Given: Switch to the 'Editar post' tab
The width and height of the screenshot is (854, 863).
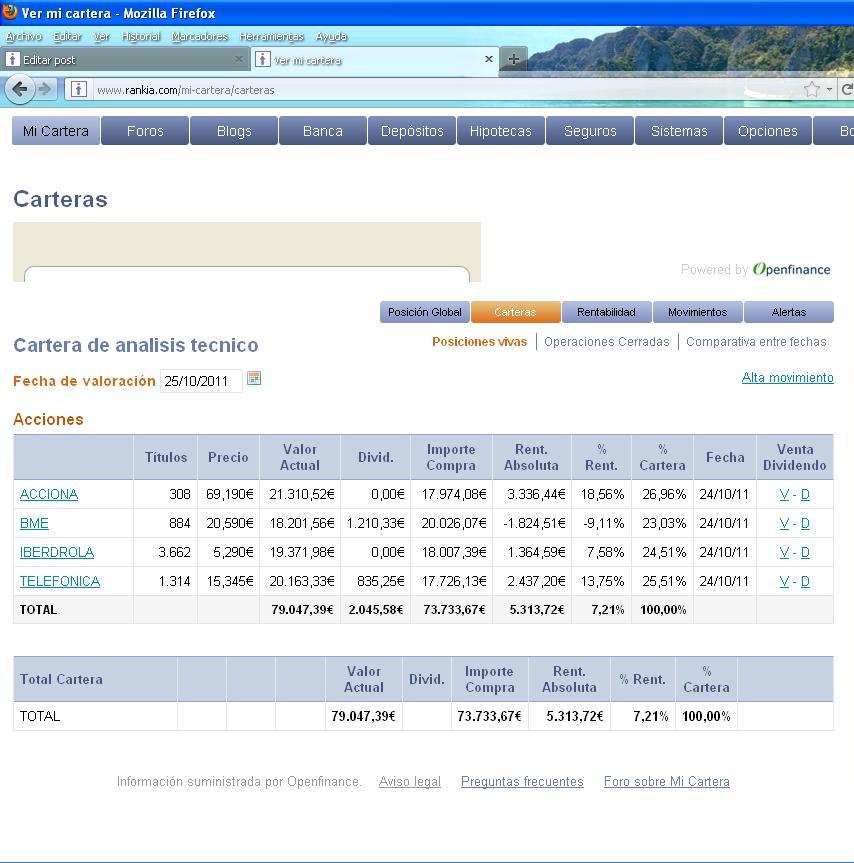Looking at the screenshot, I should (x=124, y=59).
